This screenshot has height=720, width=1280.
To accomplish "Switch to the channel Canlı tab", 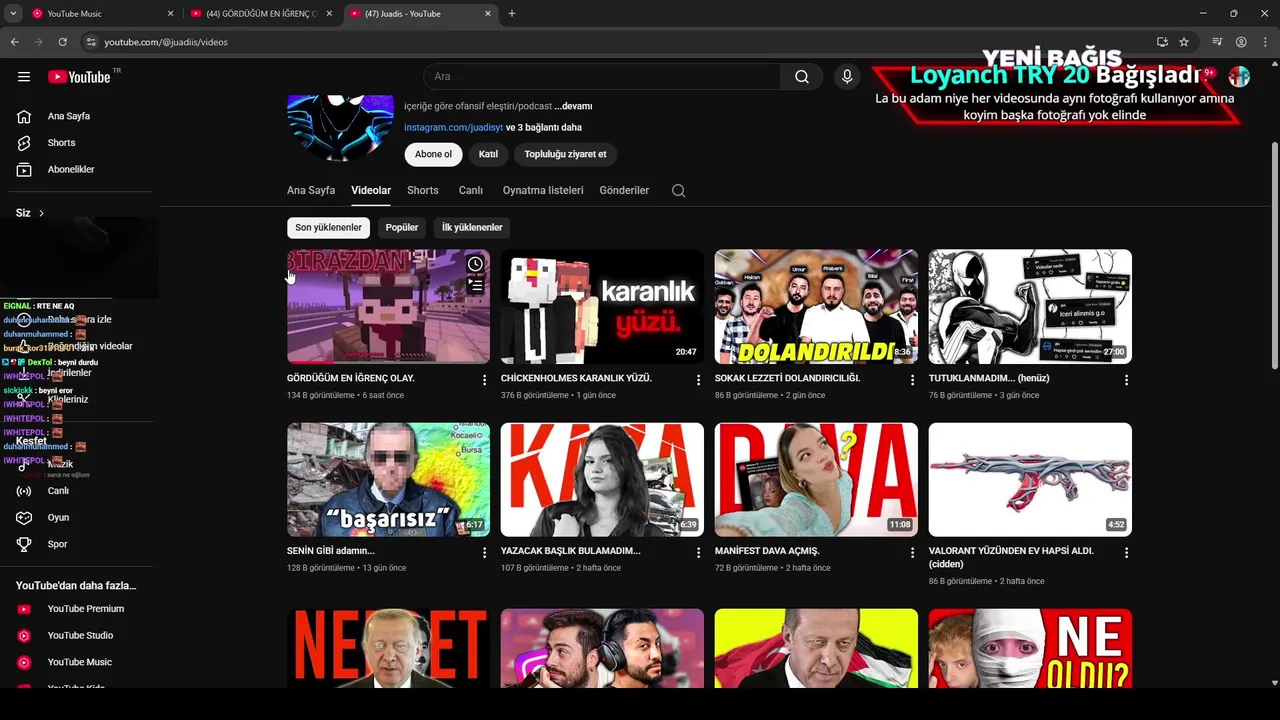I will [x=471, y=190].
